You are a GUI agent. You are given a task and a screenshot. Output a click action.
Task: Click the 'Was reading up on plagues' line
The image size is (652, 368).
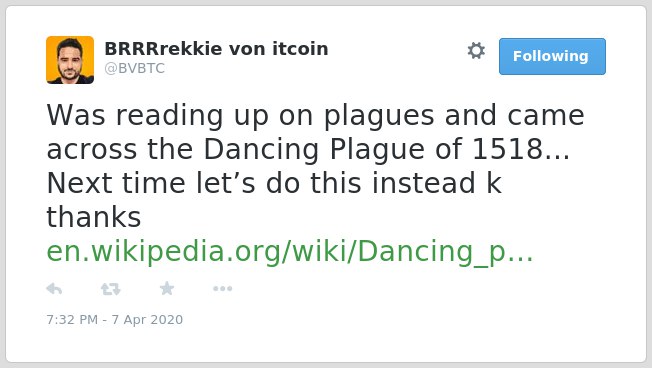[316, 116]
